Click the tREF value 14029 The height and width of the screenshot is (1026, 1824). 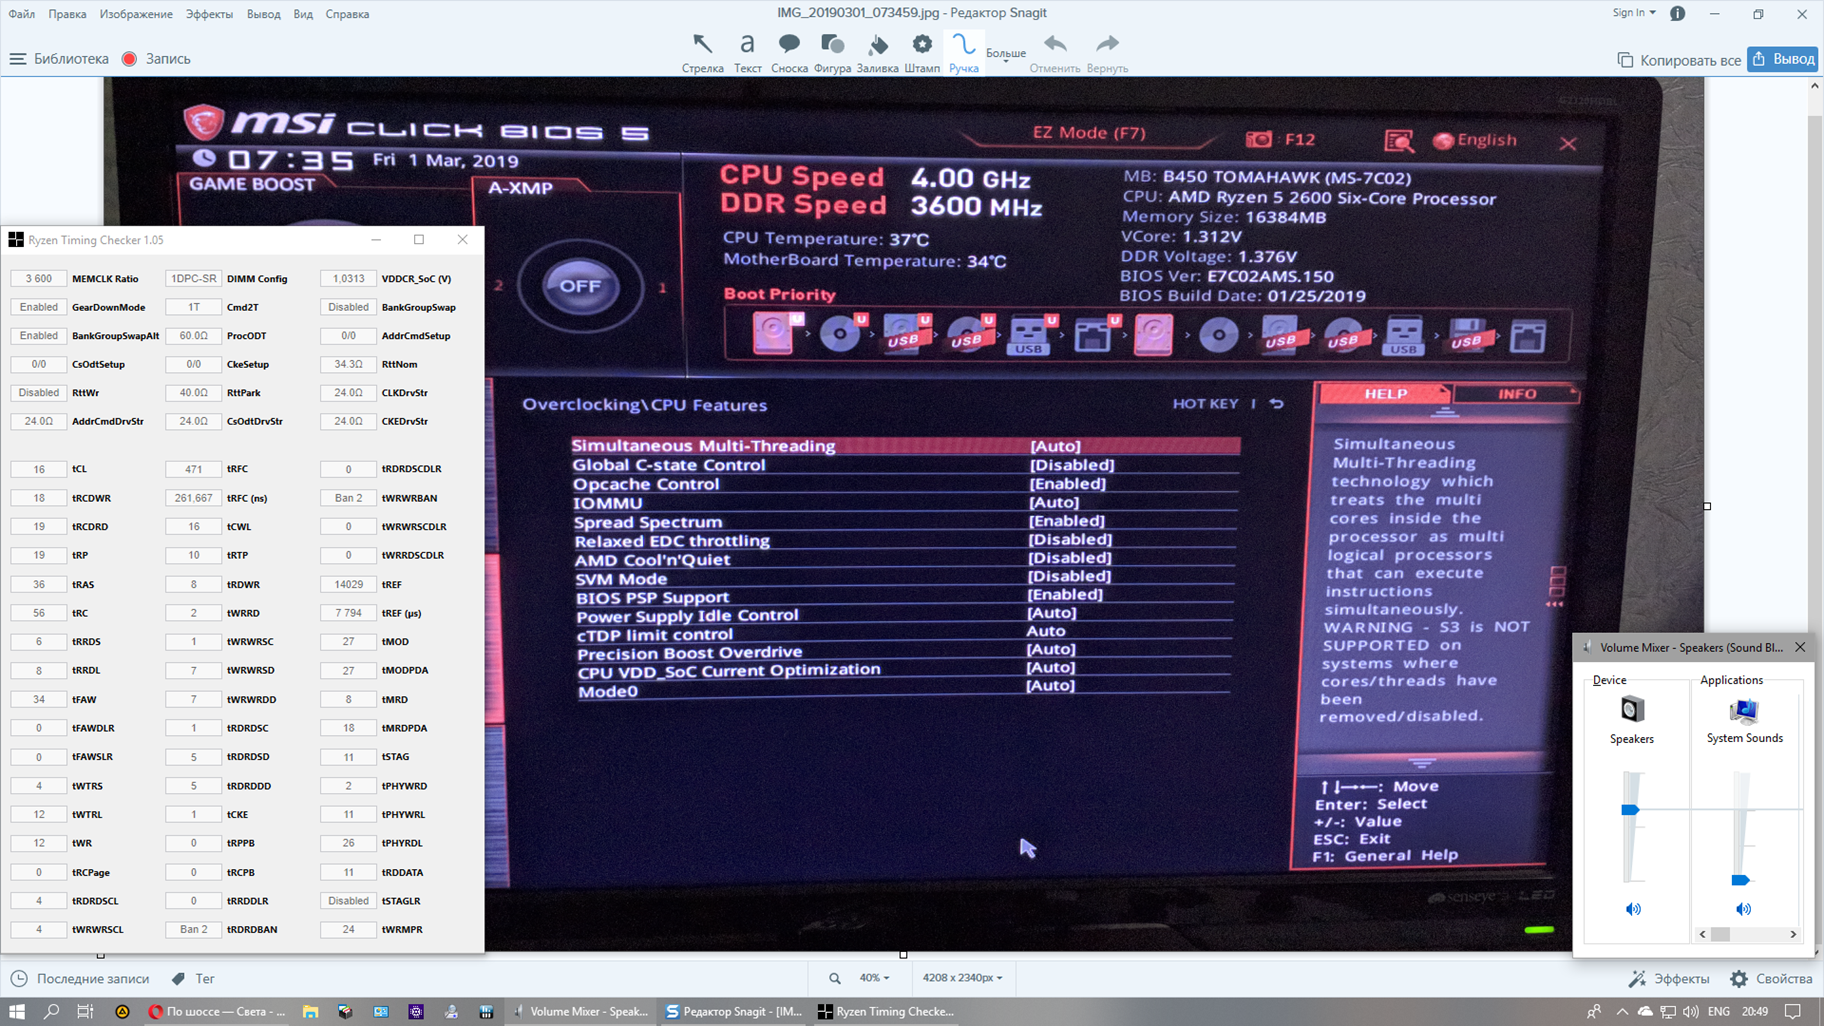coord(348,584)
